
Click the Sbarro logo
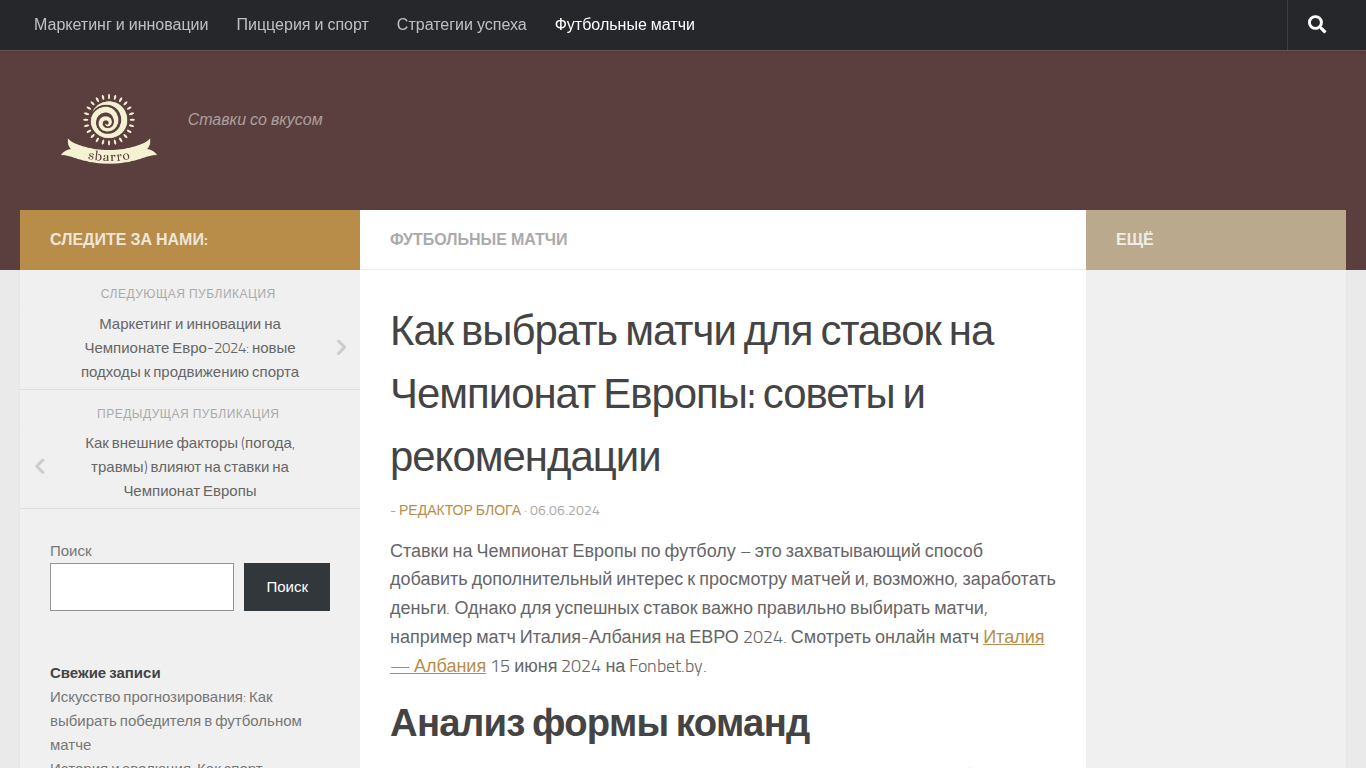[109, 129]
